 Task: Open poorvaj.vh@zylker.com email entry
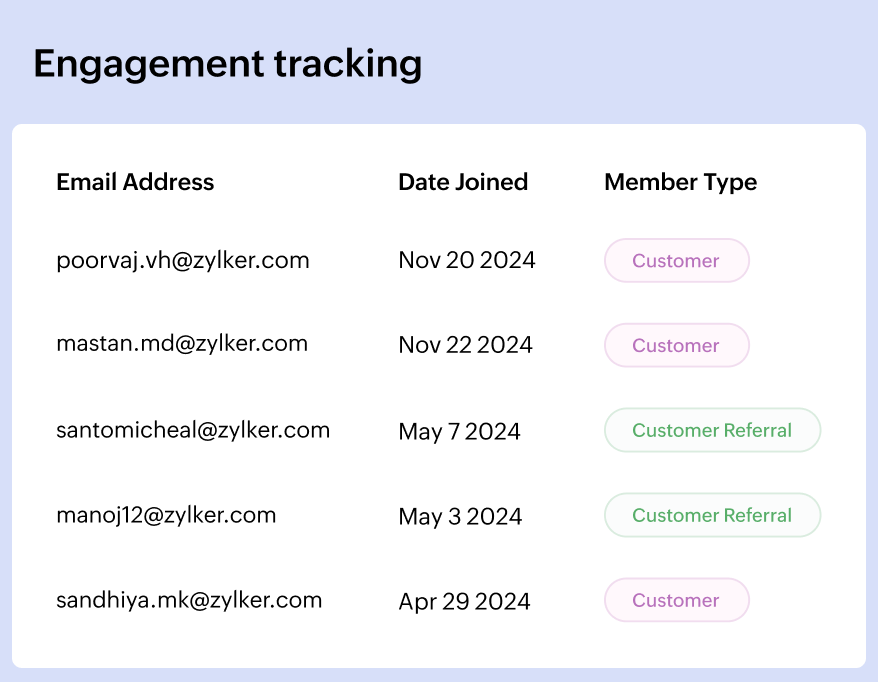pos(183,261)
